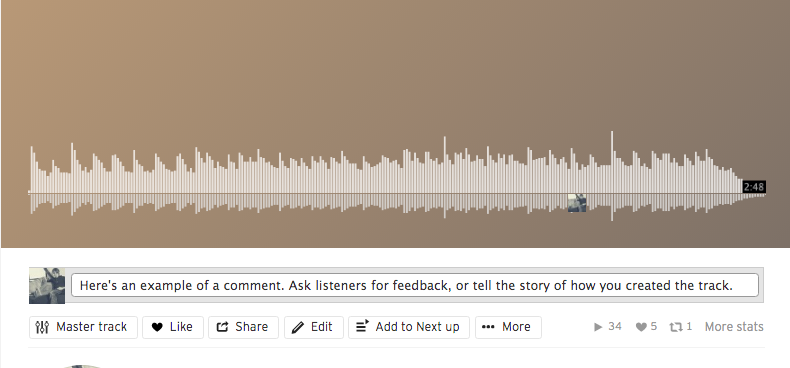This screenshot has height=368, width=790.
Task: Click the share arrow icon
Action: click(222, 327)
